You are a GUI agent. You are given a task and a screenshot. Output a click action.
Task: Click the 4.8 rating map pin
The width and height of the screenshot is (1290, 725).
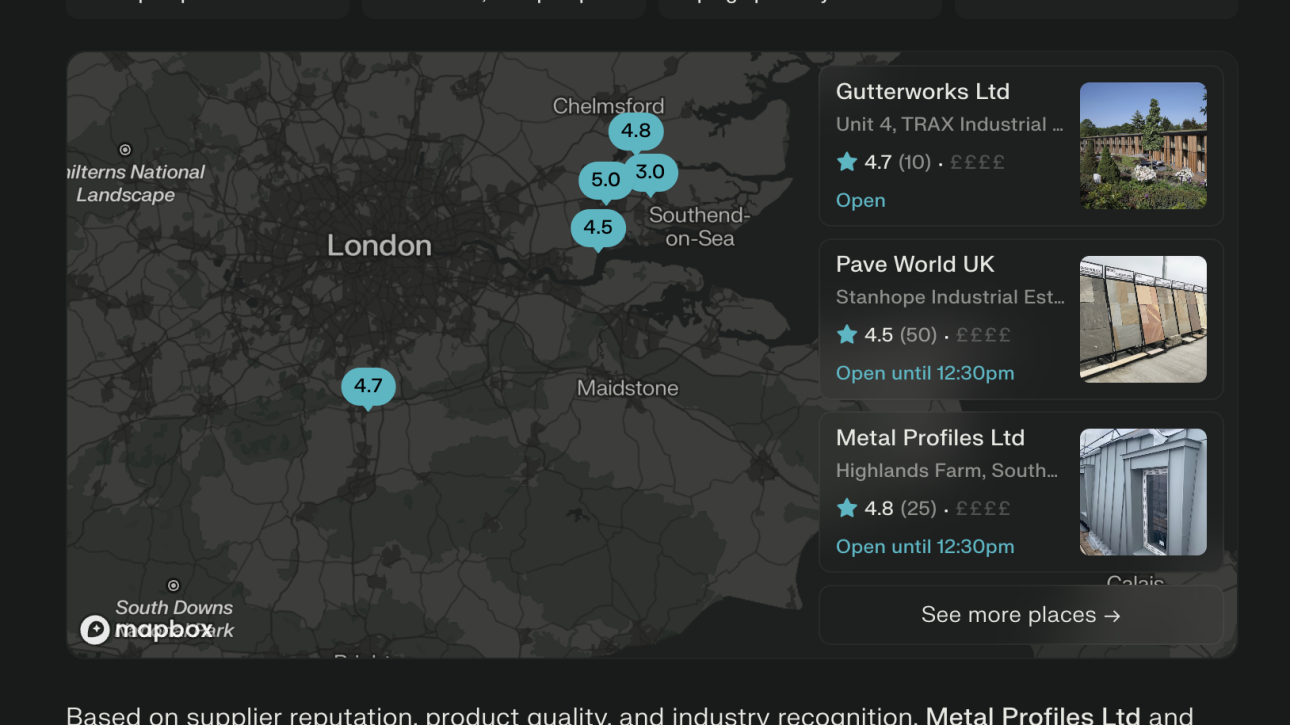point(635,131)
